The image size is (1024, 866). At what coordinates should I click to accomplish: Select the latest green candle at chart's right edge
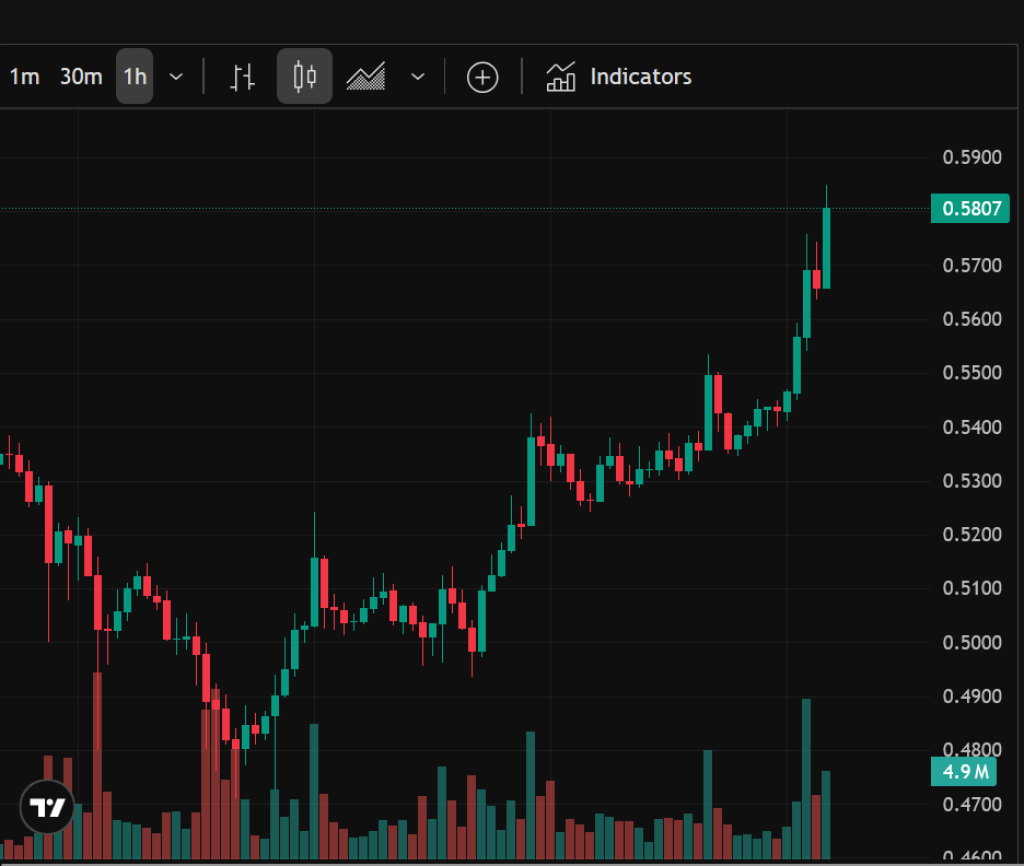pyautogui.click(x=826, y=247)
